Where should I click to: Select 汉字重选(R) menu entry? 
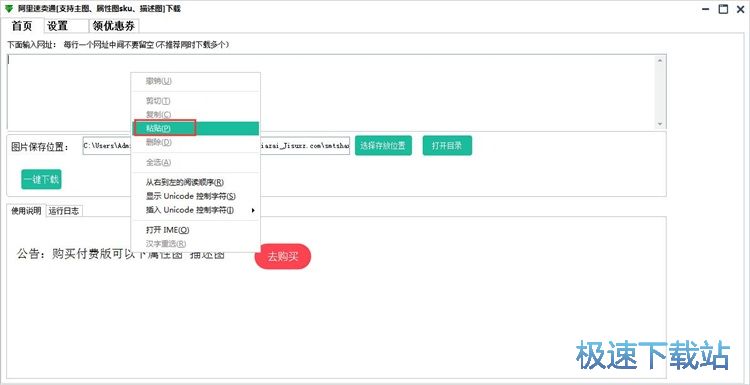click(x=195, y=244)
